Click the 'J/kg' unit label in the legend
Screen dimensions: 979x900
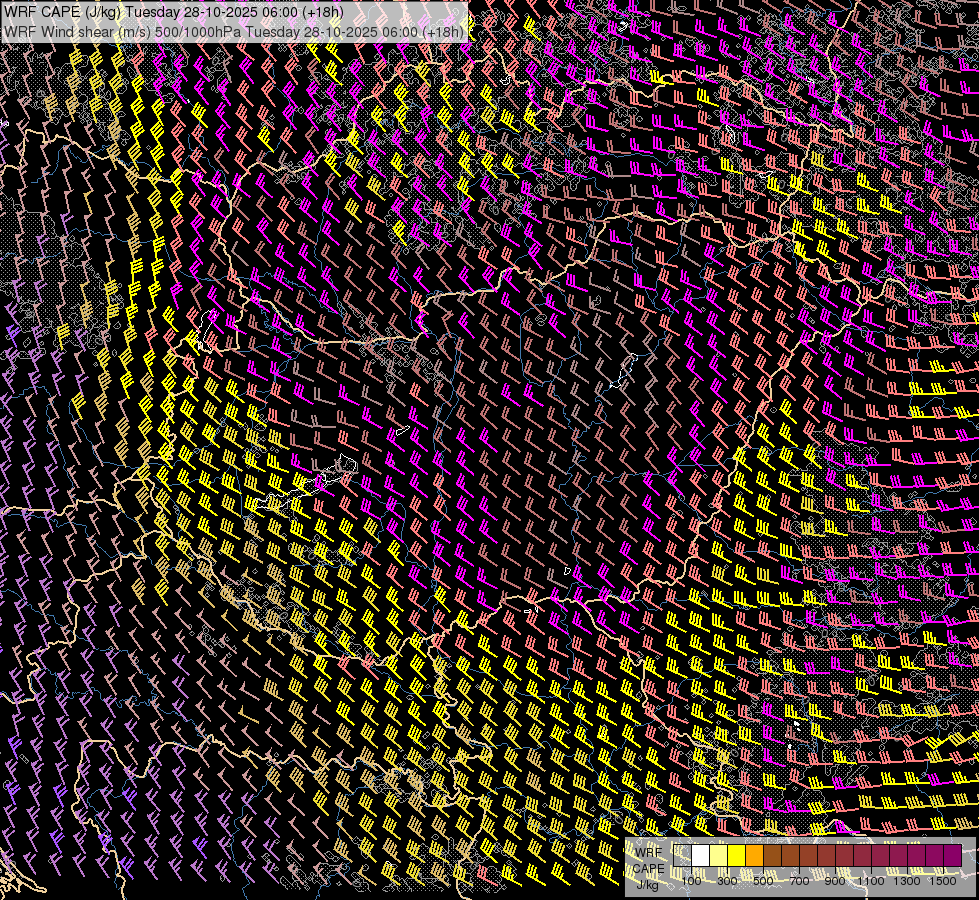[x=648, y=886]
